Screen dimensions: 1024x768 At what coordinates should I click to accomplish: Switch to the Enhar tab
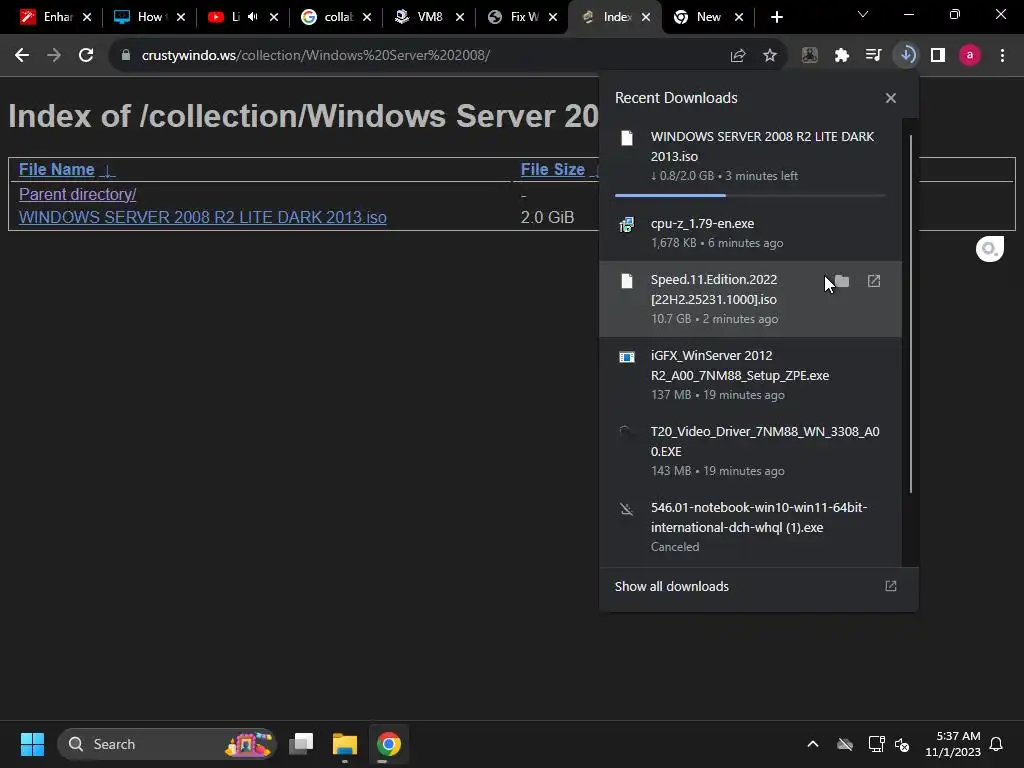click(56, 17)
